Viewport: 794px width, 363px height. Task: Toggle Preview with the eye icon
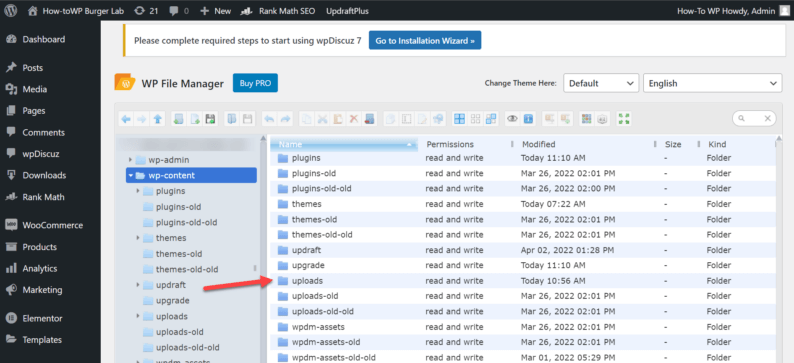(512, 119)
